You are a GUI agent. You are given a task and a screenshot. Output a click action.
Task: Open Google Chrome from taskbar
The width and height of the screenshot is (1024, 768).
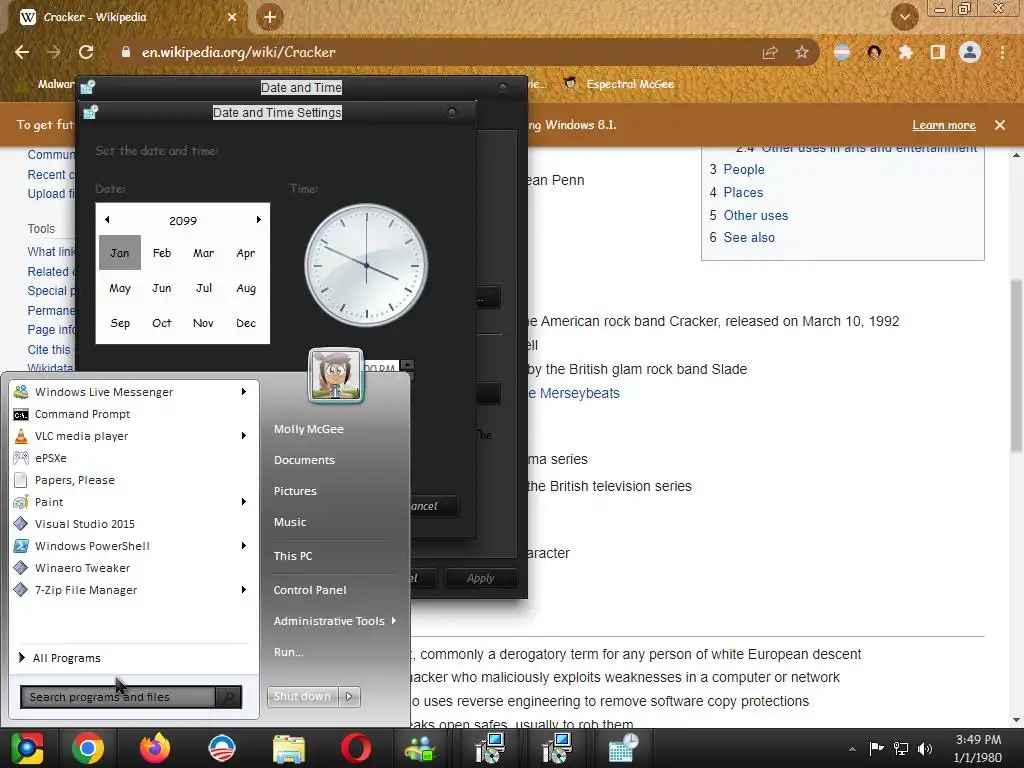88,748
